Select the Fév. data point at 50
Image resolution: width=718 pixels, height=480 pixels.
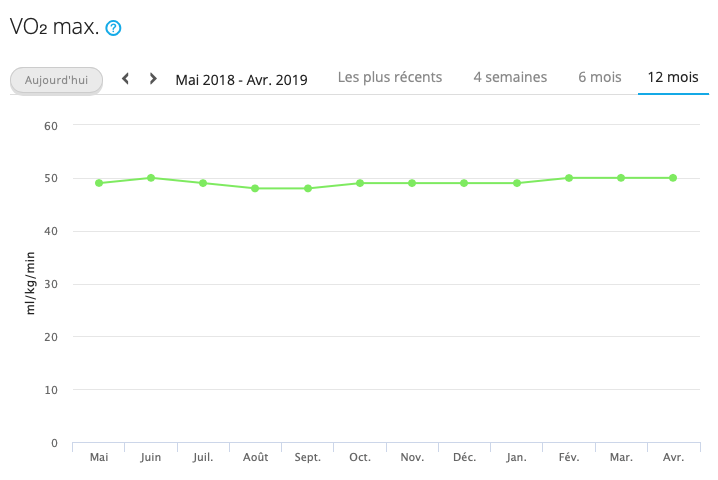pos(569,178)
